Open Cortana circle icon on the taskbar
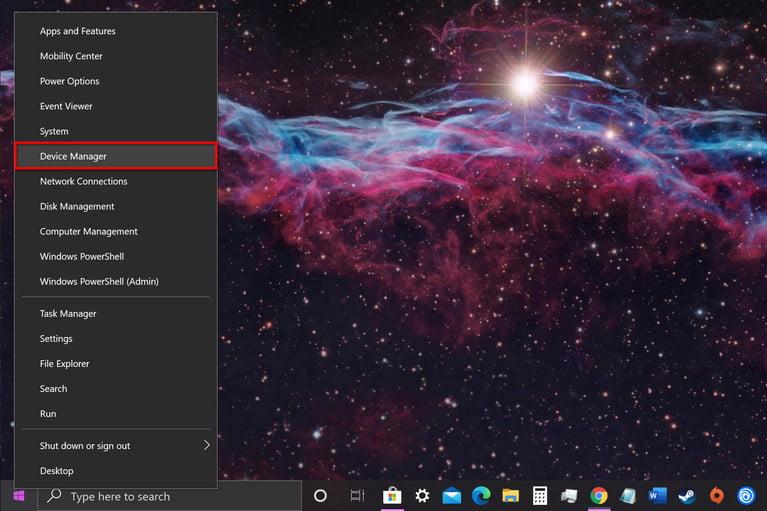 click(320, 496)
